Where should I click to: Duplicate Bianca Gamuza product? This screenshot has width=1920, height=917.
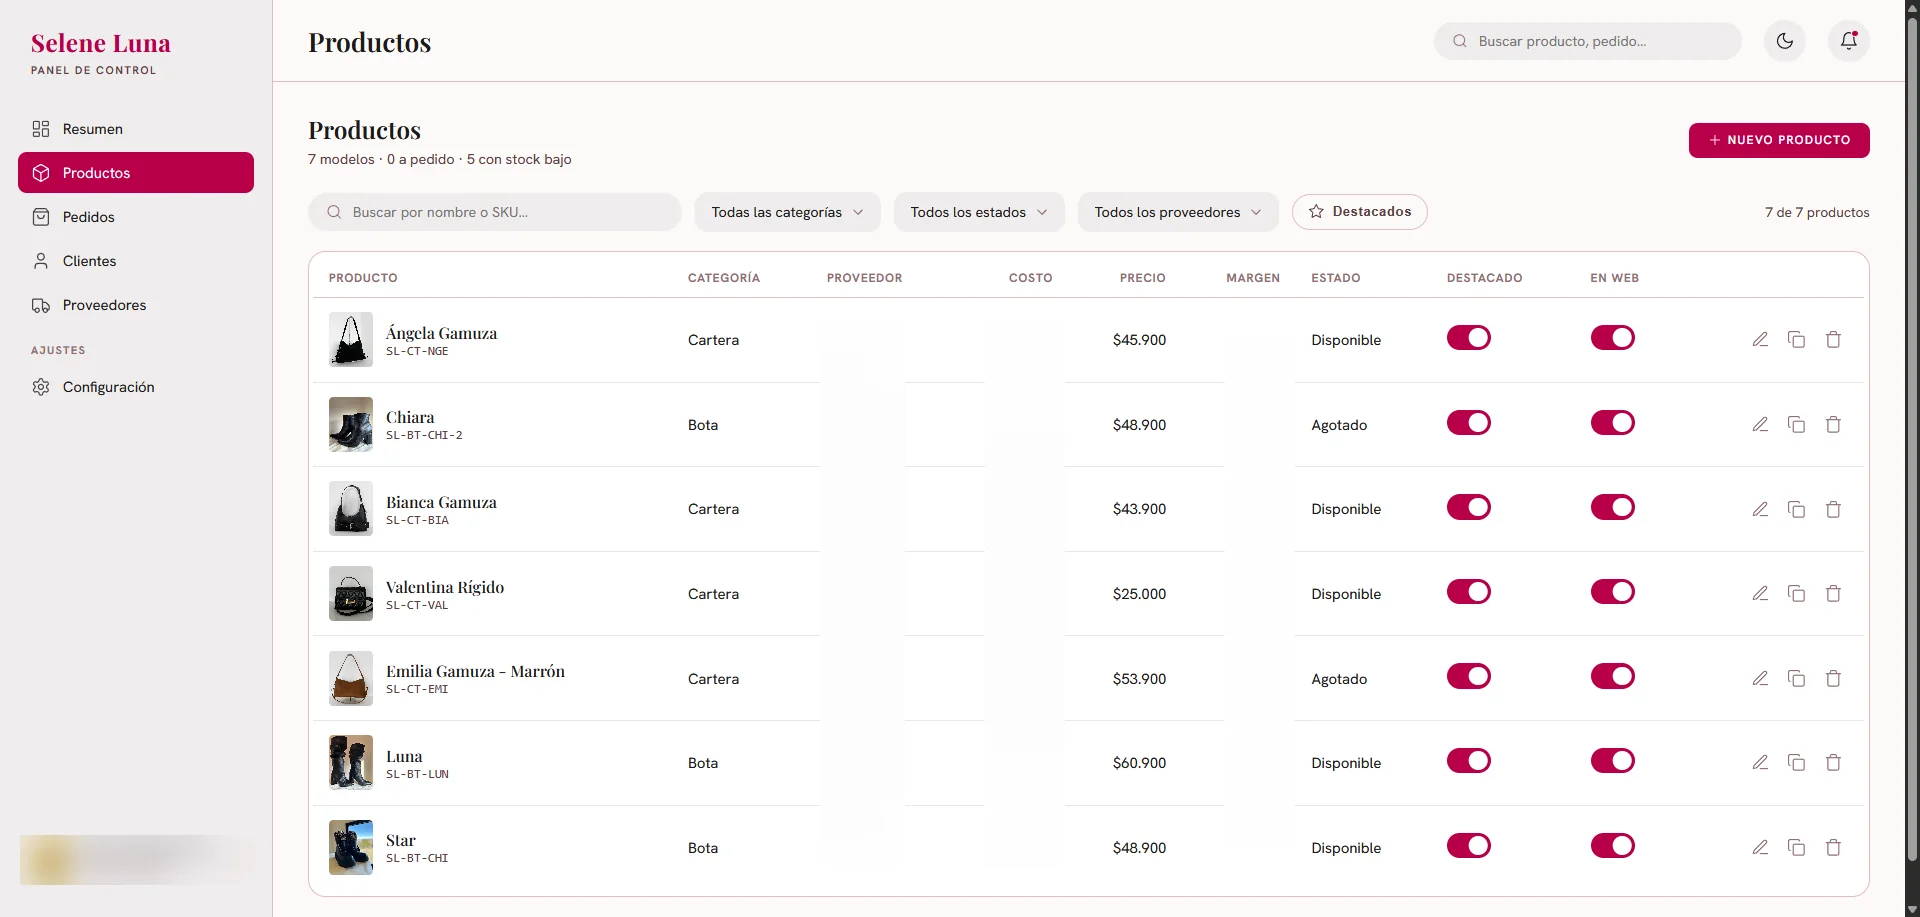[x=1796, y=509]
